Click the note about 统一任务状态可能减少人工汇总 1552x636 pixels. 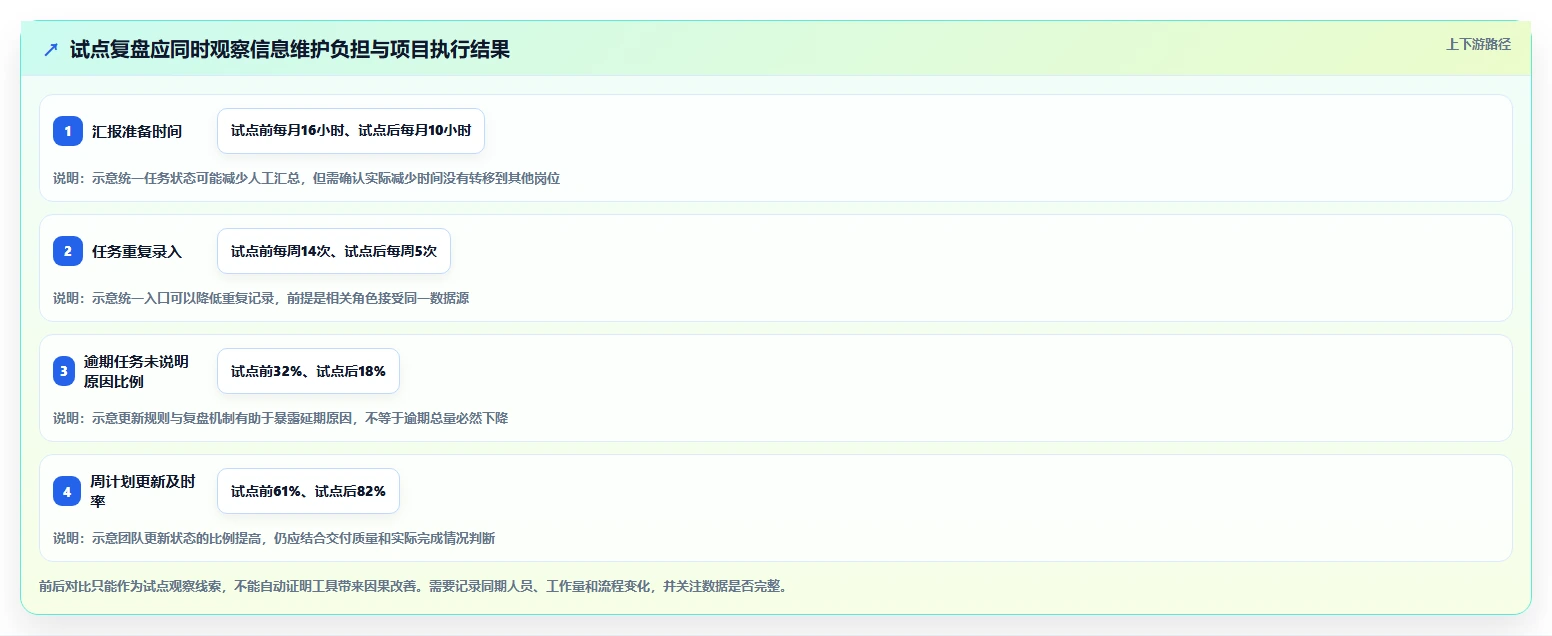click(306, 178)
